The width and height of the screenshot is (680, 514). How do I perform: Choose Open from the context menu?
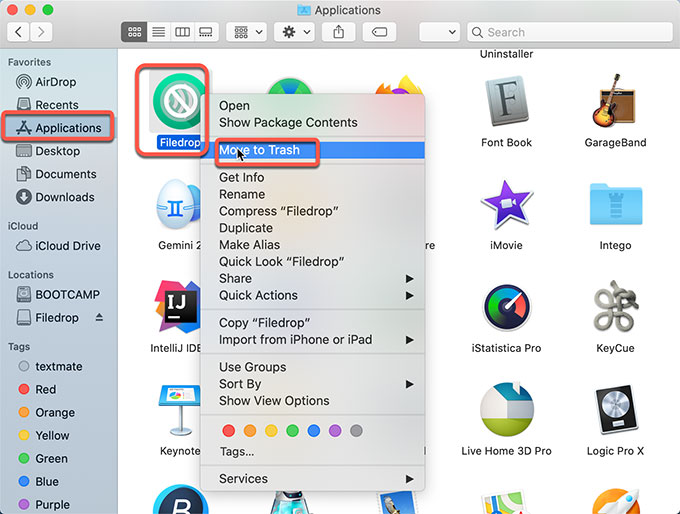[x=312, y=106]
